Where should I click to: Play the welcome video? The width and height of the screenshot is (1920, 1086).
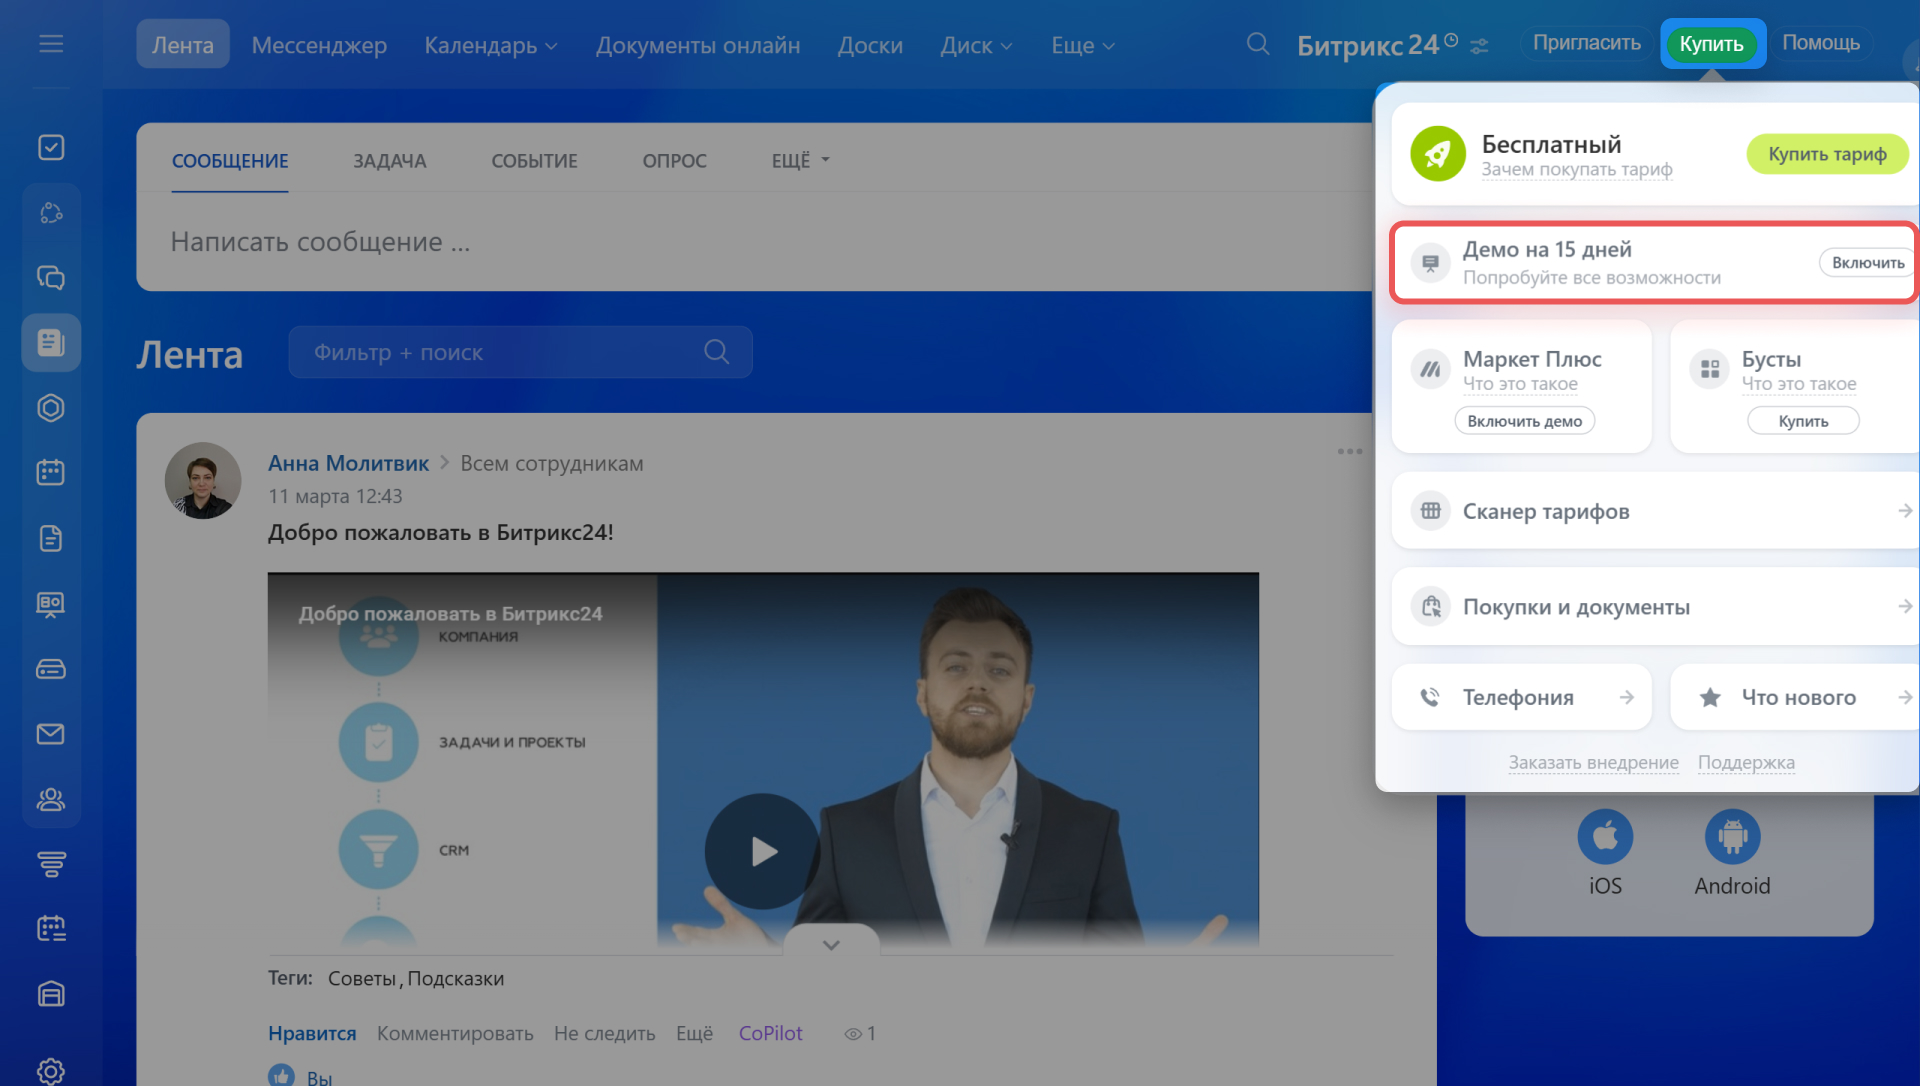point(762,851)
